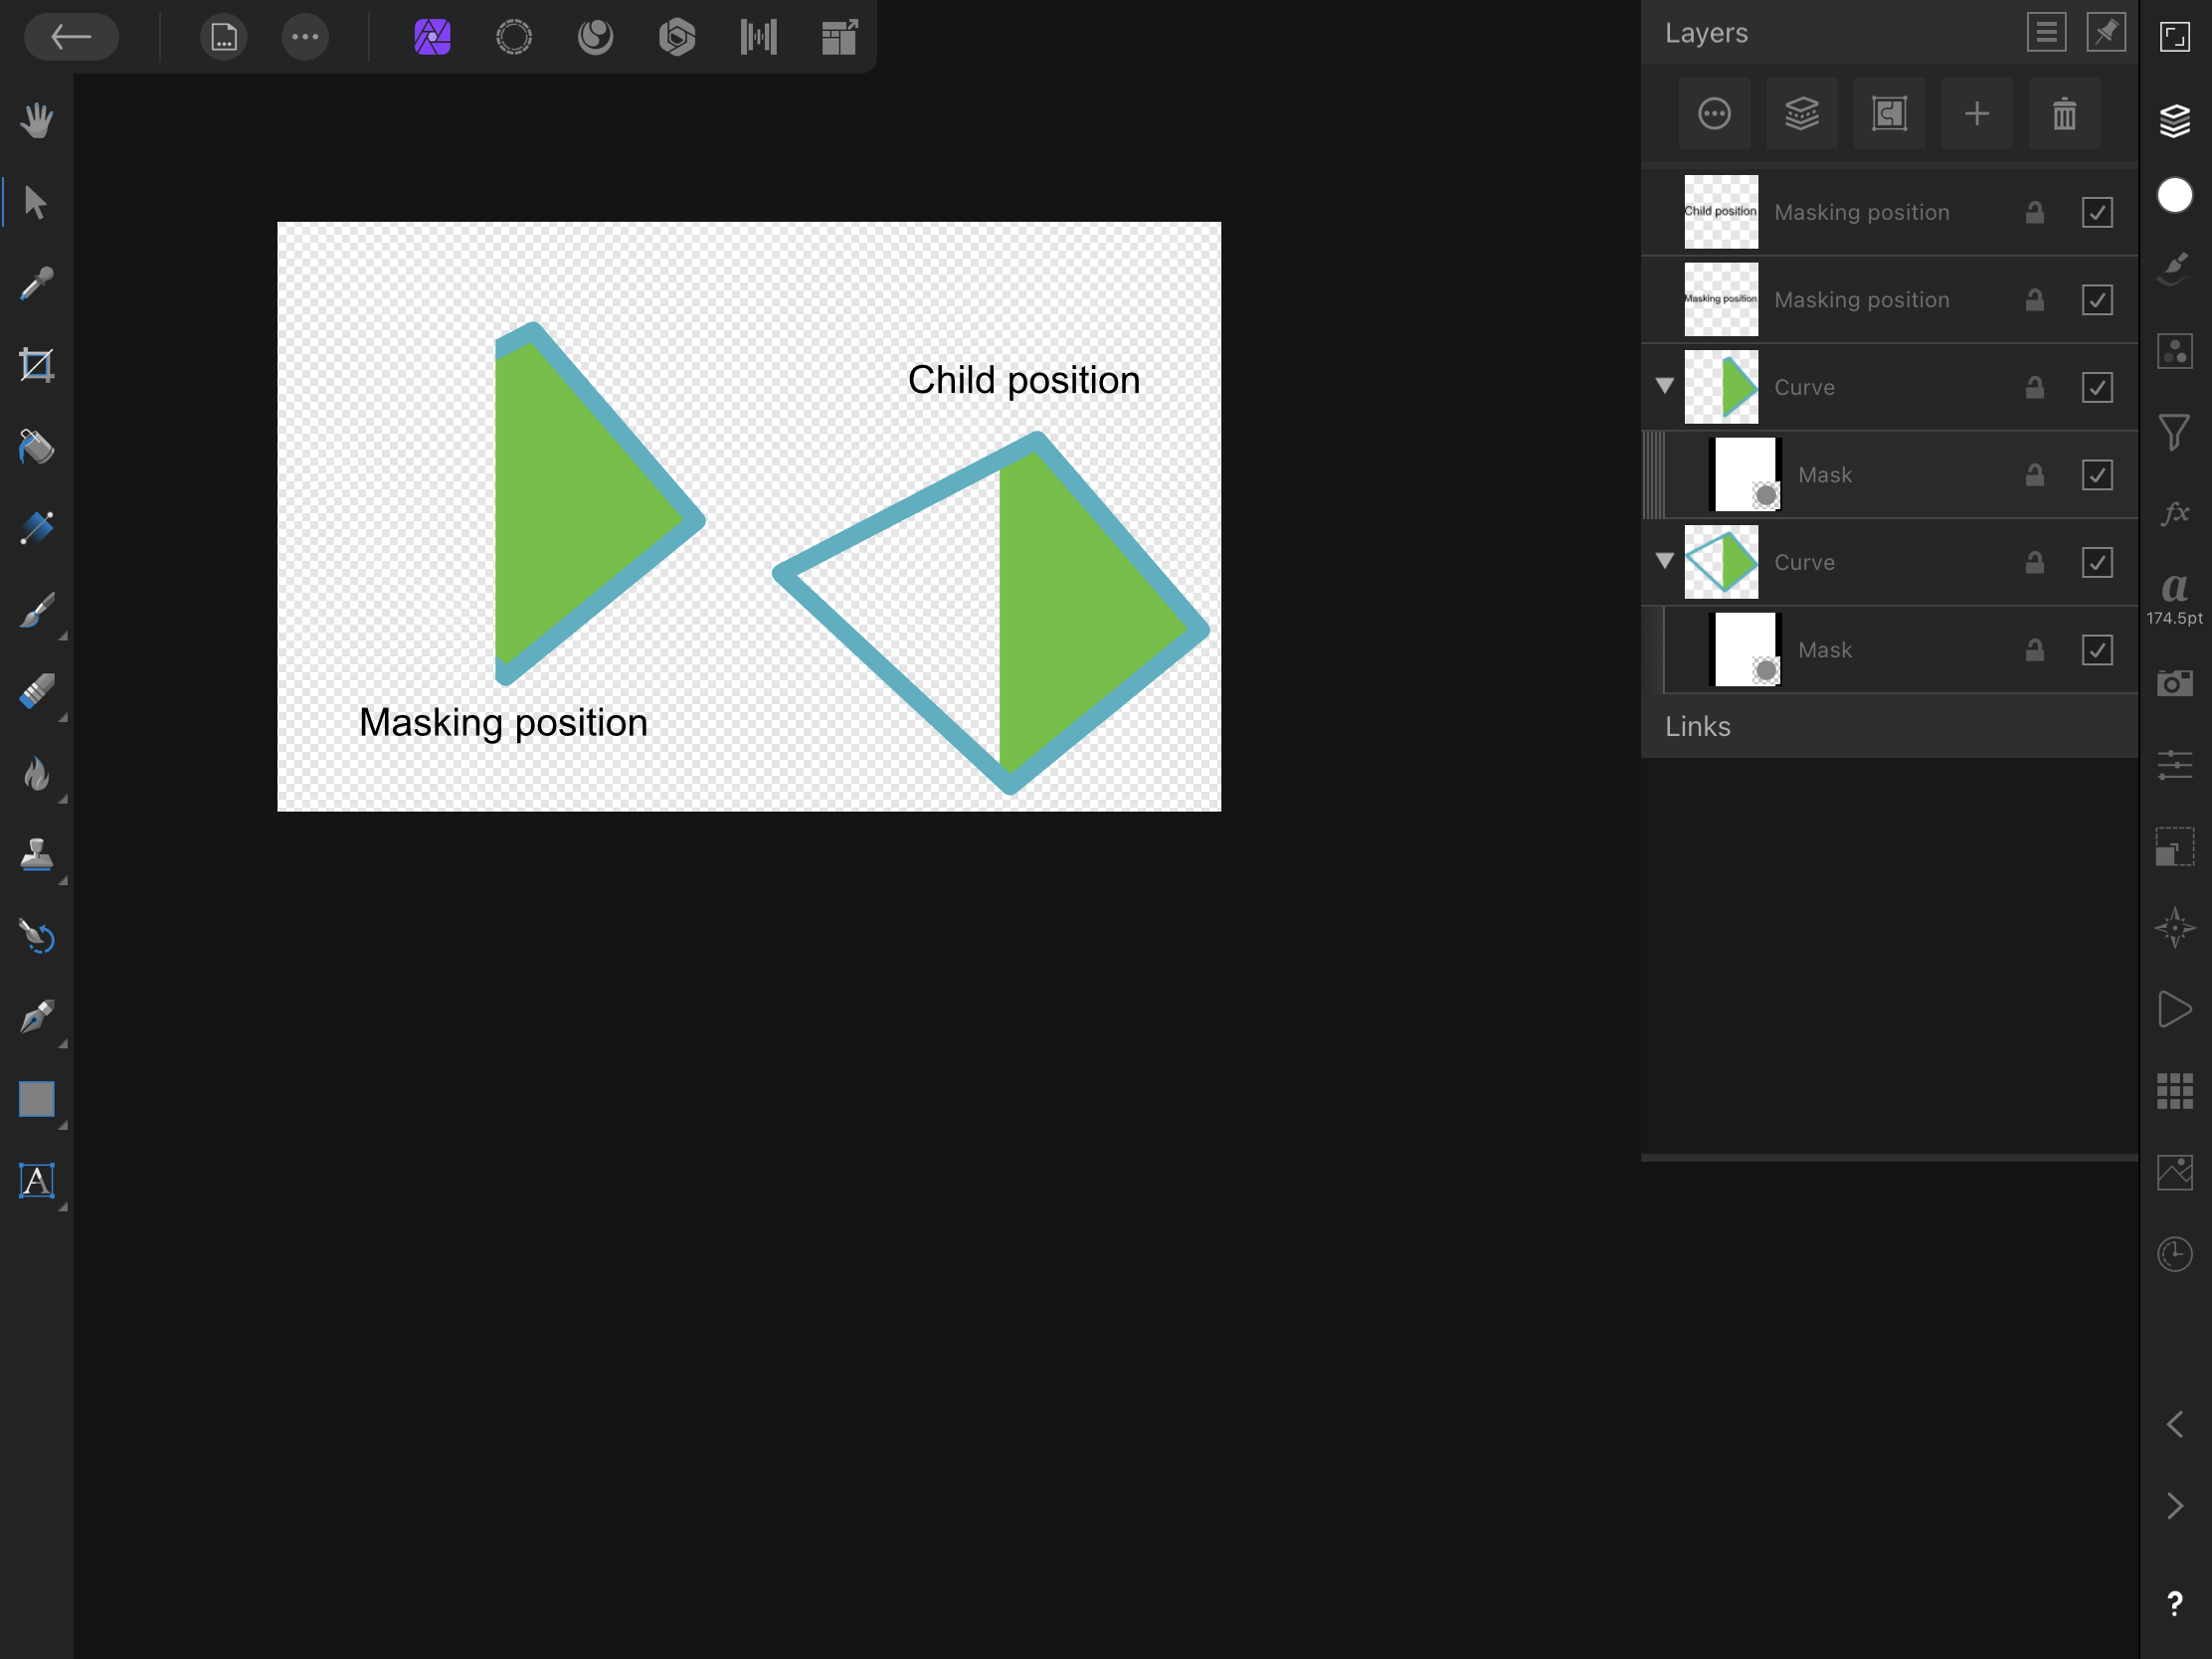2212x1659 pixels.
Task: Open the Filters funnel studio
Action: [2174, 433]
